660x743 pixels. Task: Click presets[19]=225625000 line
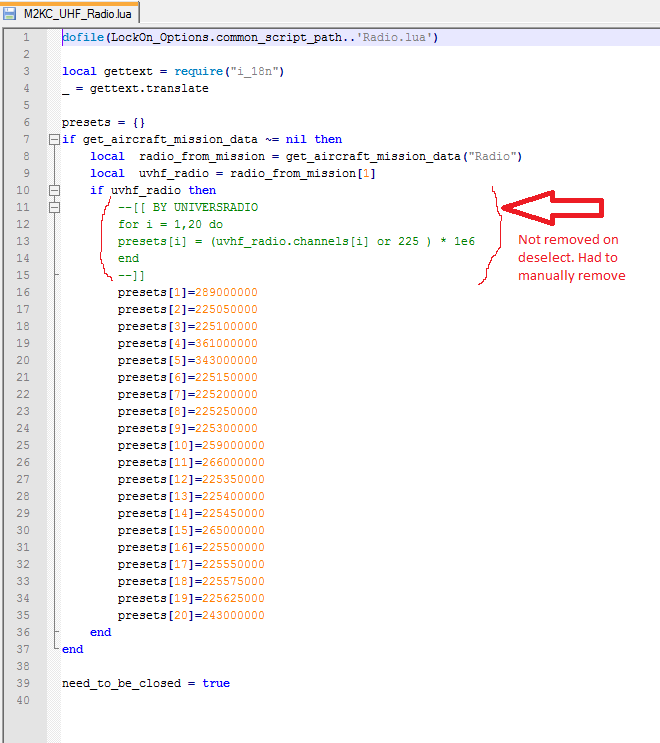(x=191, y=598)
